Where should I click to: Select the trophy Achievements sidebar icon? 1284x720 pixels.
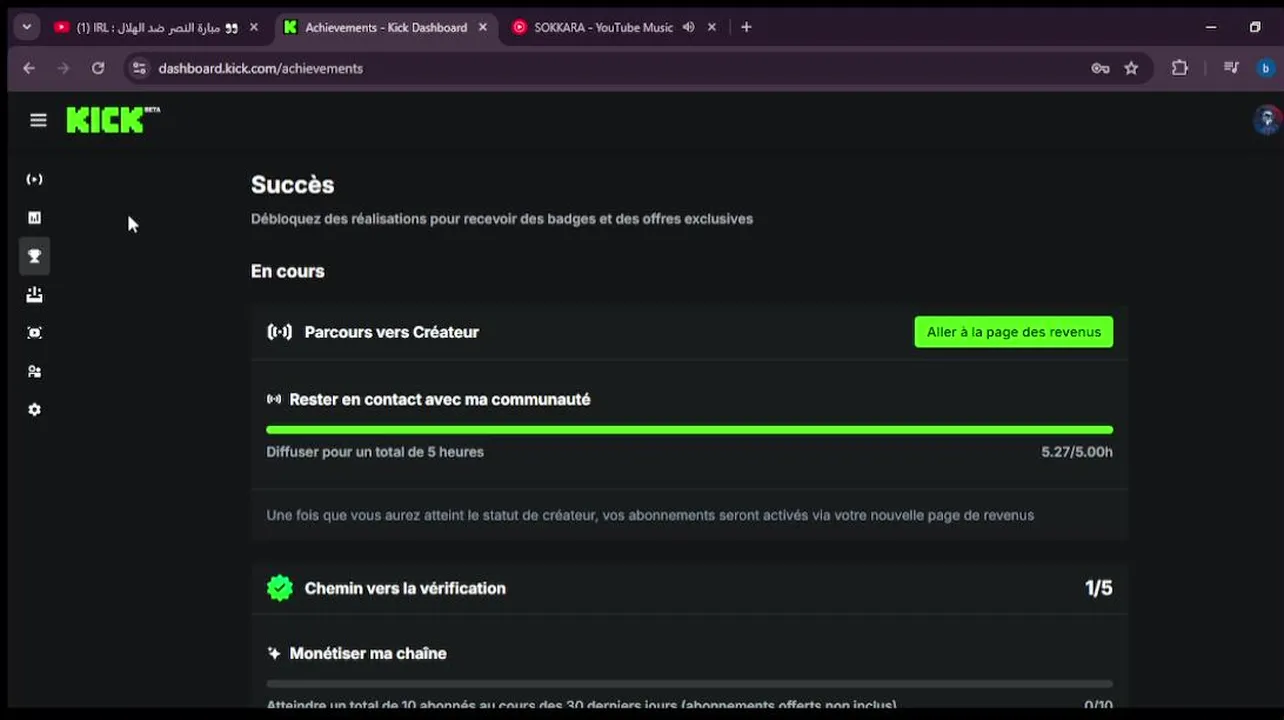point(34,257)
